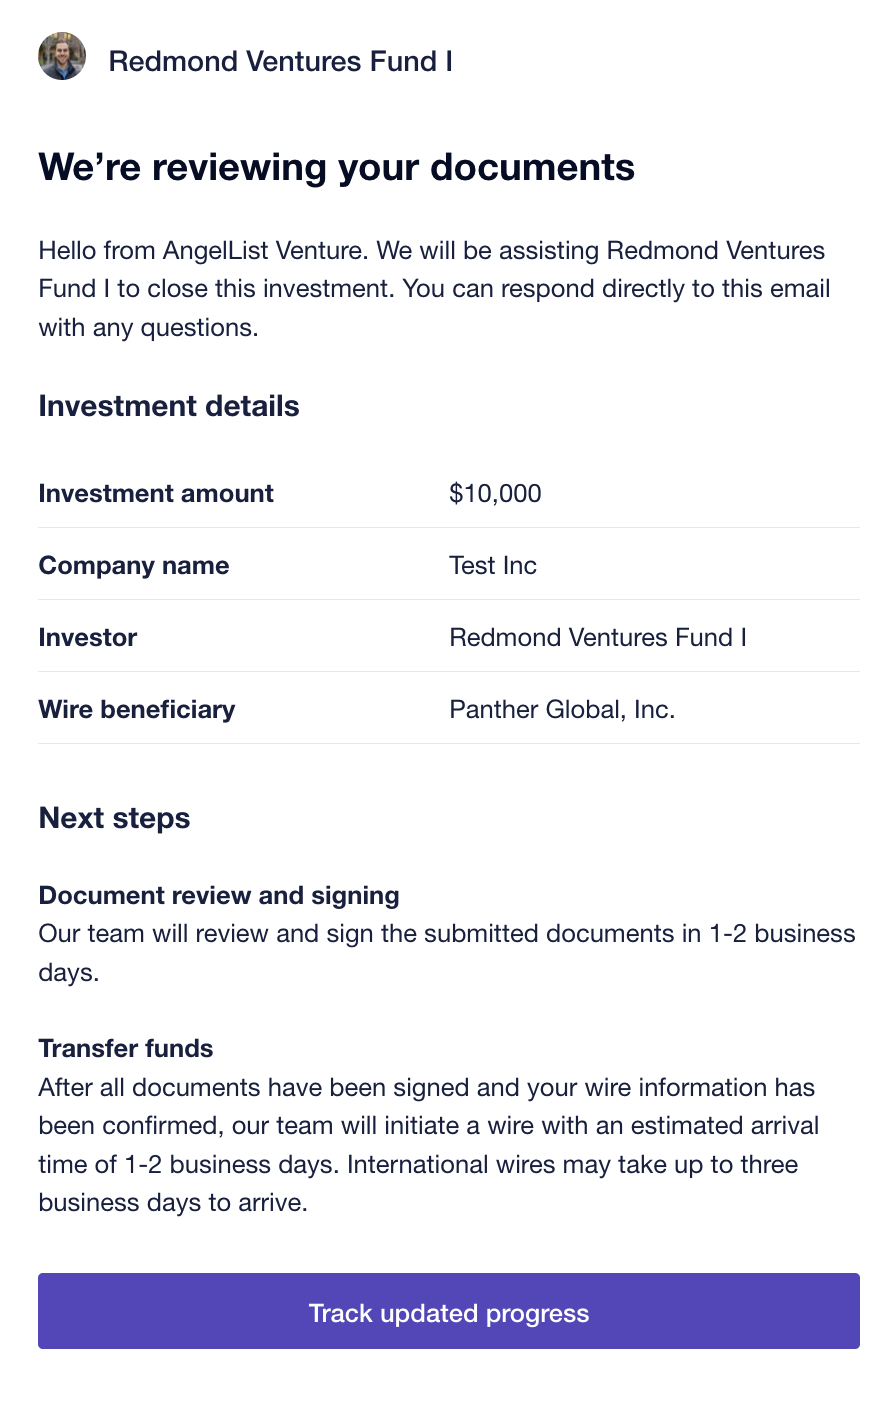The image size is (890, 1404).
Task: Click the international wires paragraph text
Action: click(x=429, y=1145)
